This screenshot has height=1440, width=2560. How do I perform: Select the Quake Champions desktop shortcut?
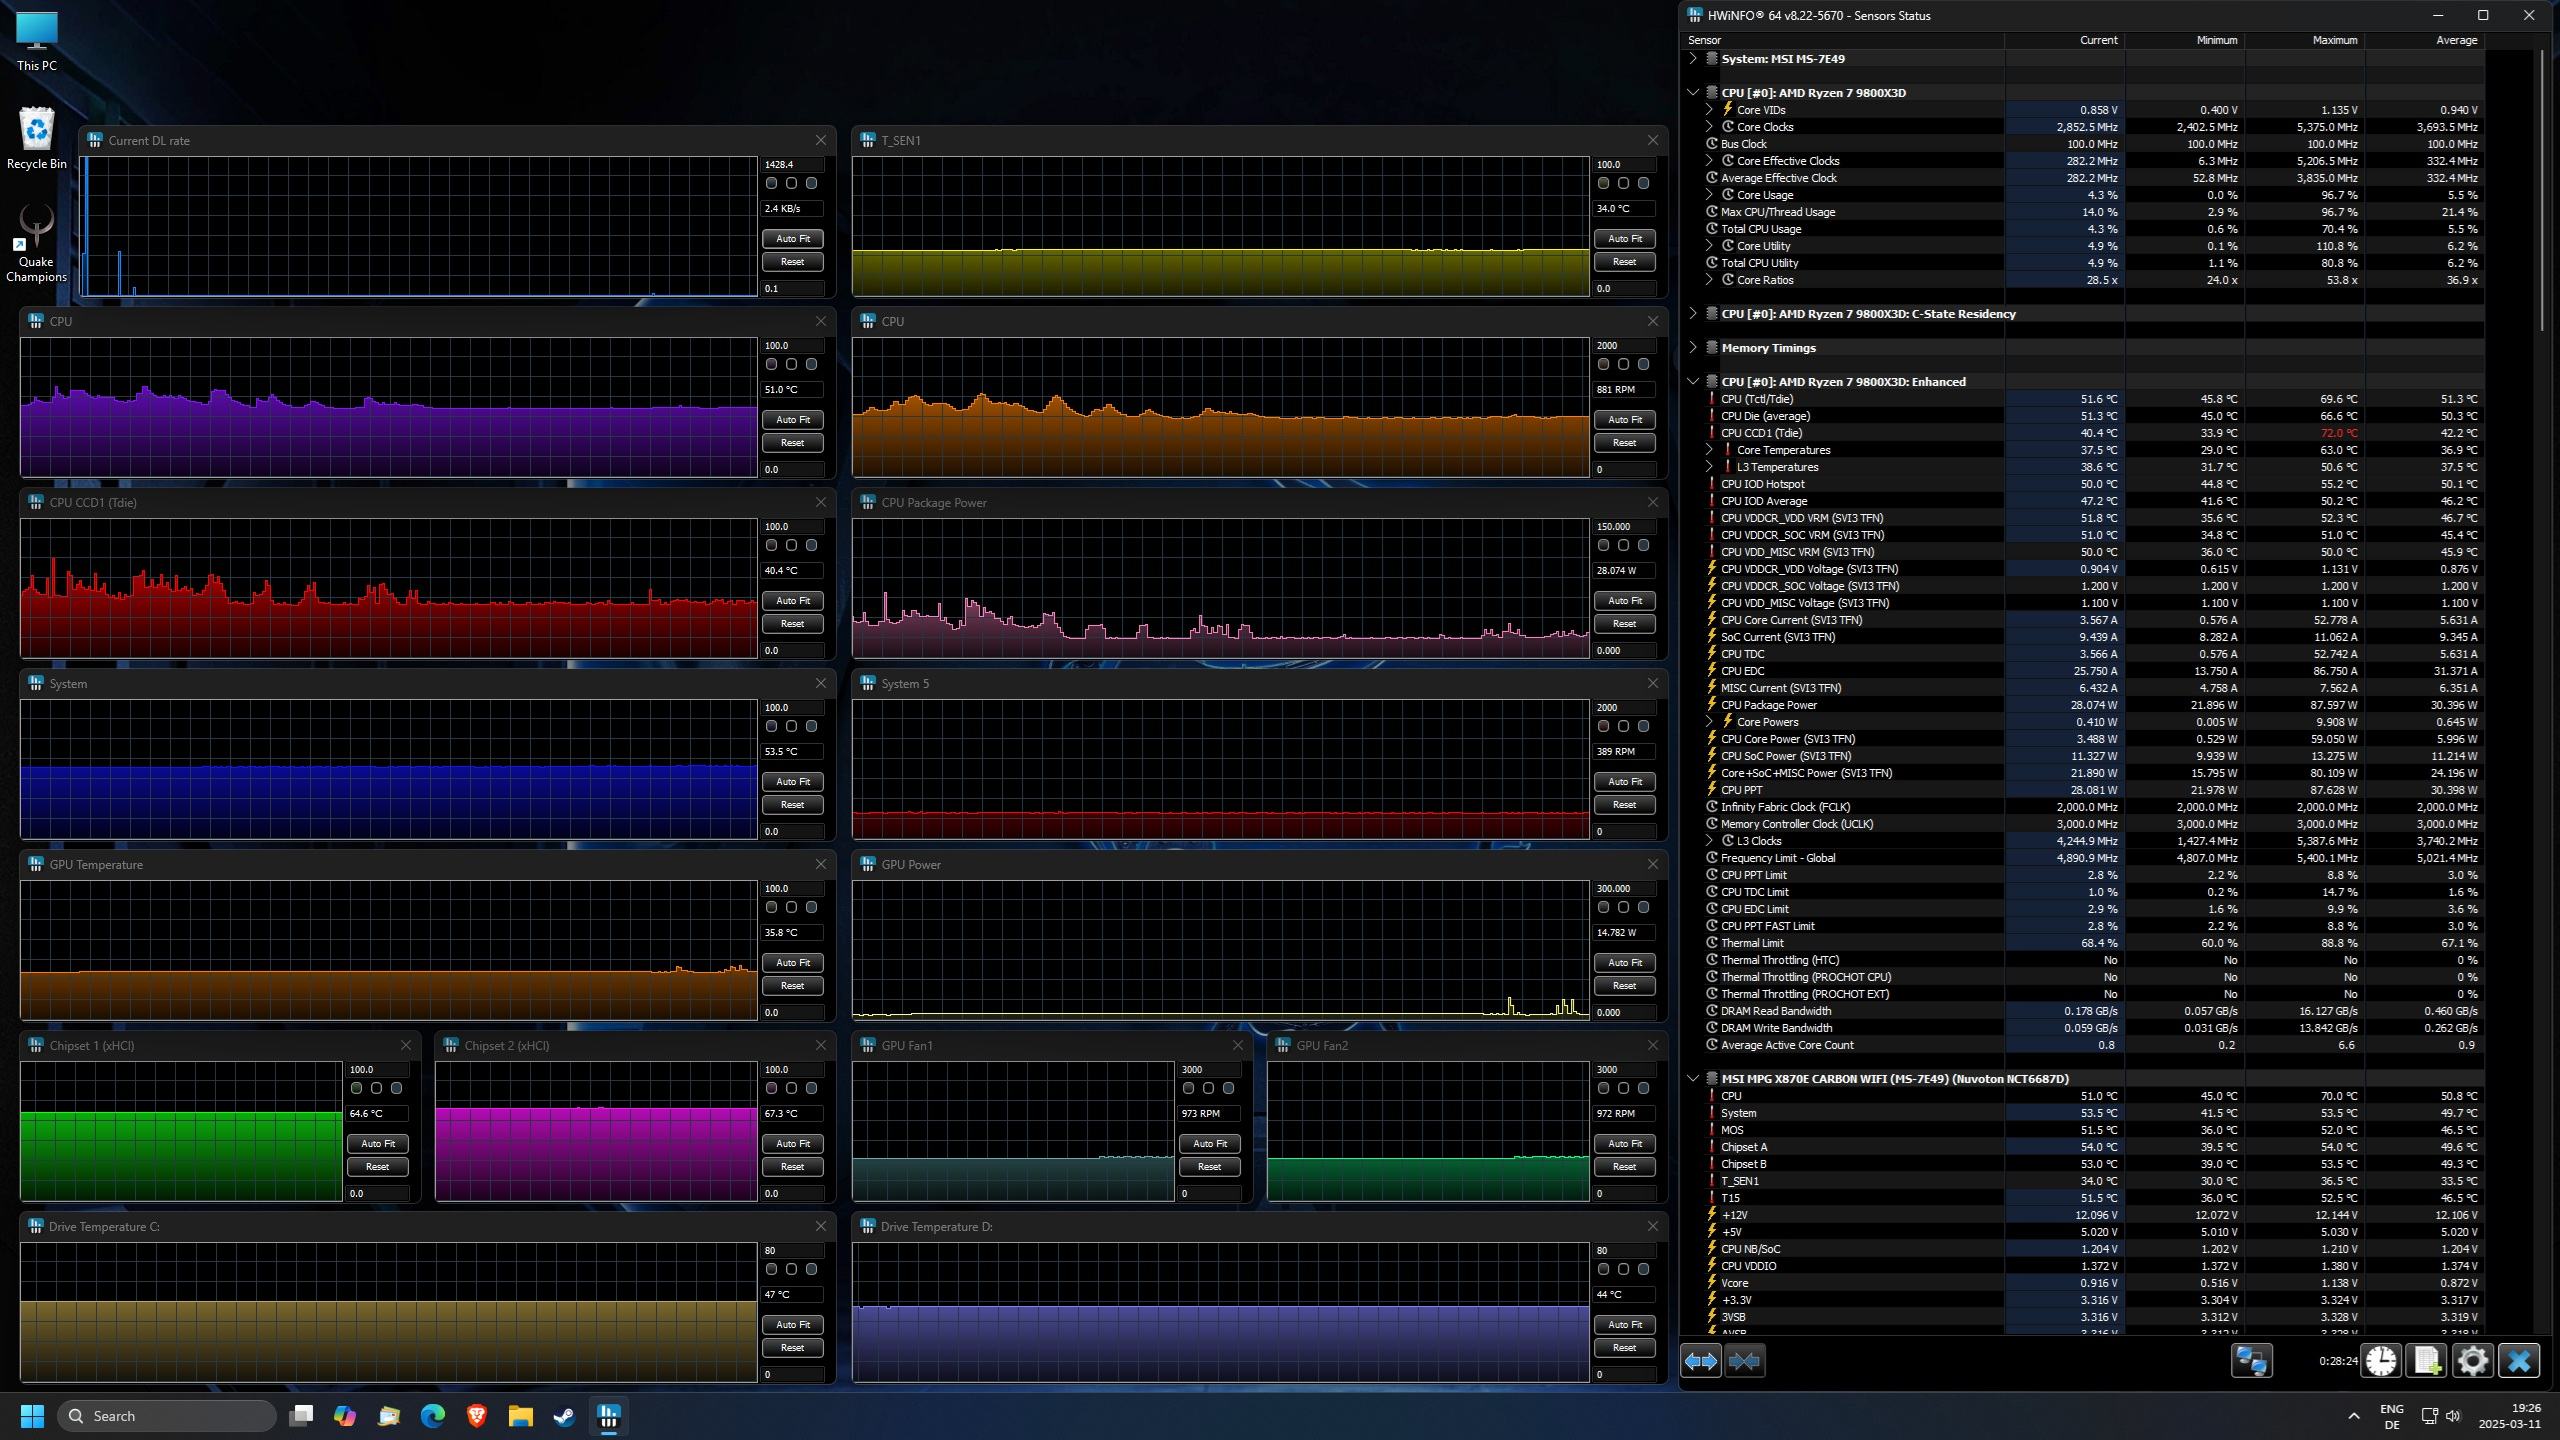[37, 244]
